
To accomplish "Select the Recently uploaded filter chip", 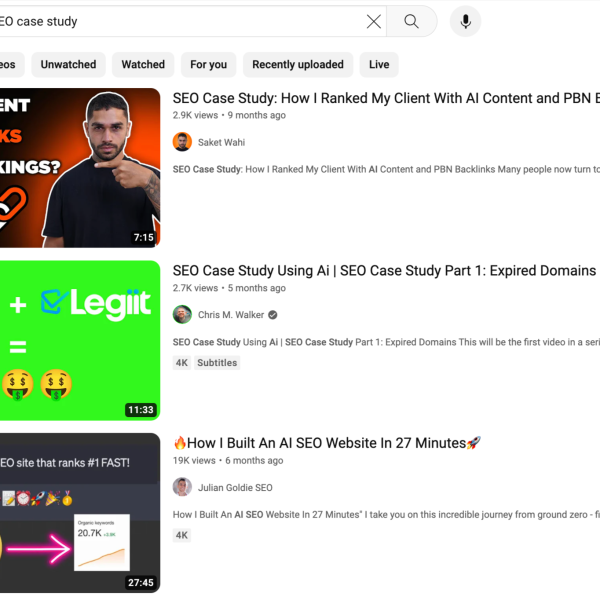I will pyautogui.click(x=298, y=65).
